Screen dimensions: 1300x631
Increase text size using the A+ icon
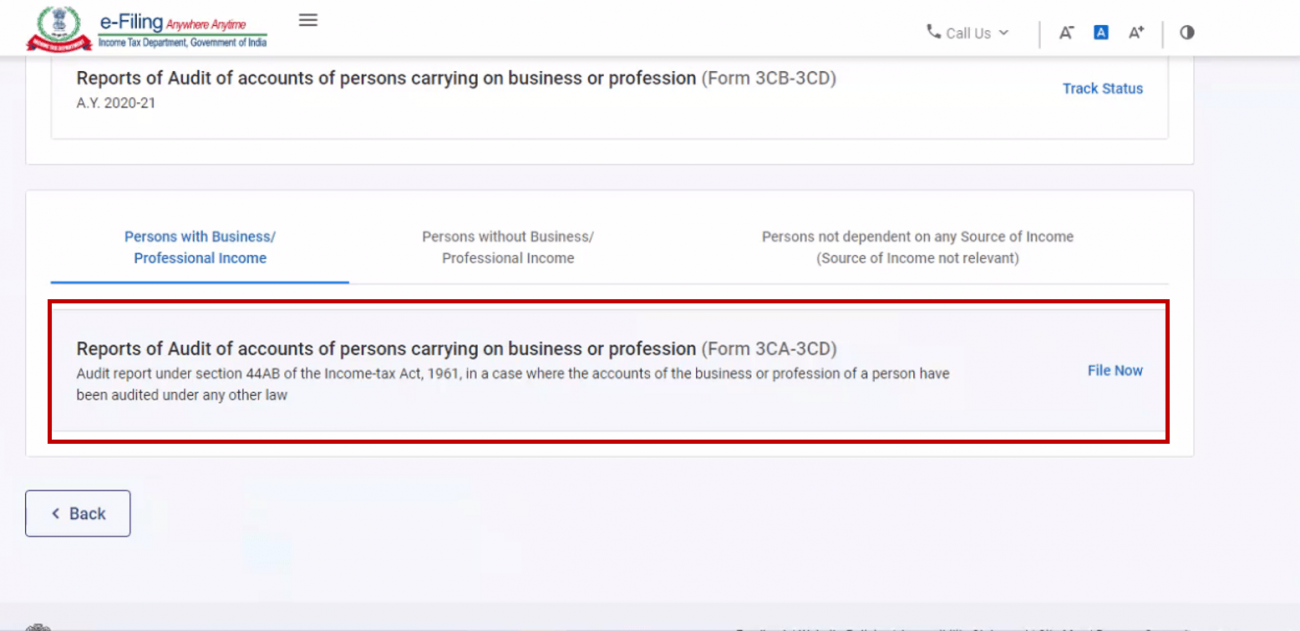point(1136,32)
